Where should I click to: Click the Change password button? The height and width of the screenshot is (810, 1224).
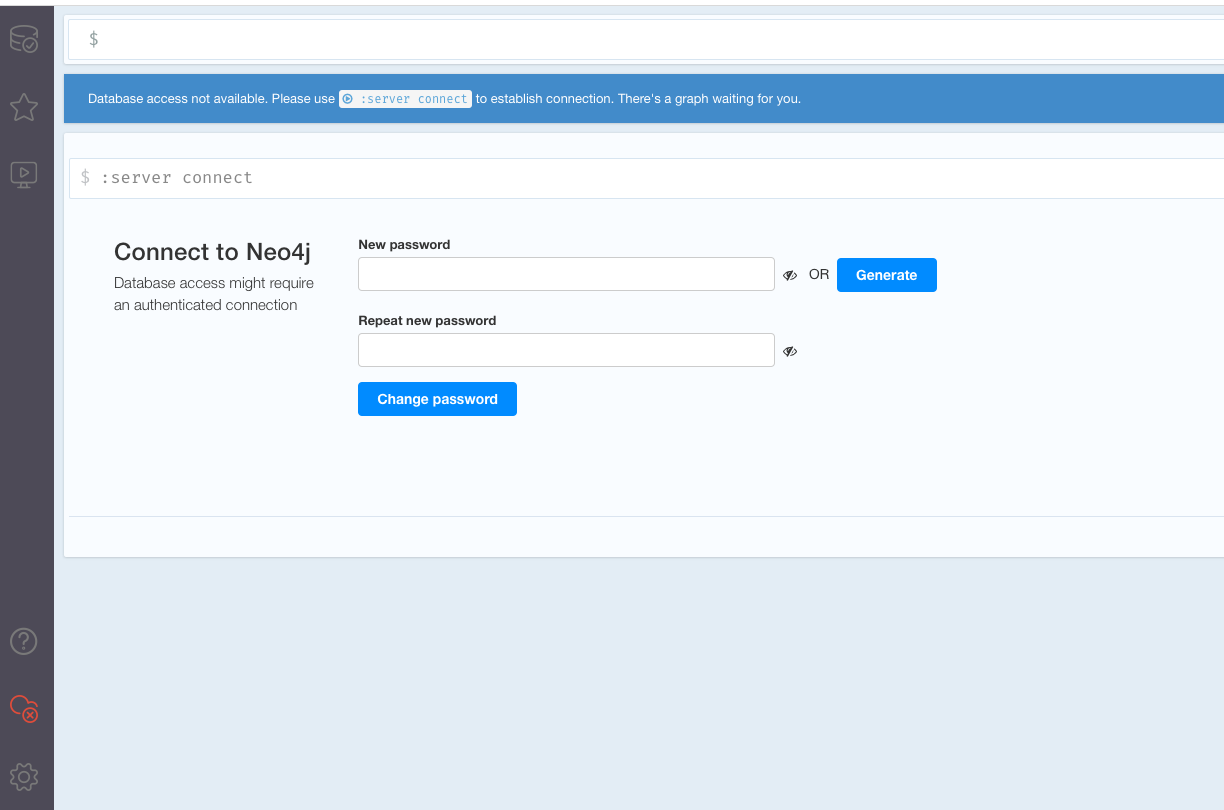point(437,399)
